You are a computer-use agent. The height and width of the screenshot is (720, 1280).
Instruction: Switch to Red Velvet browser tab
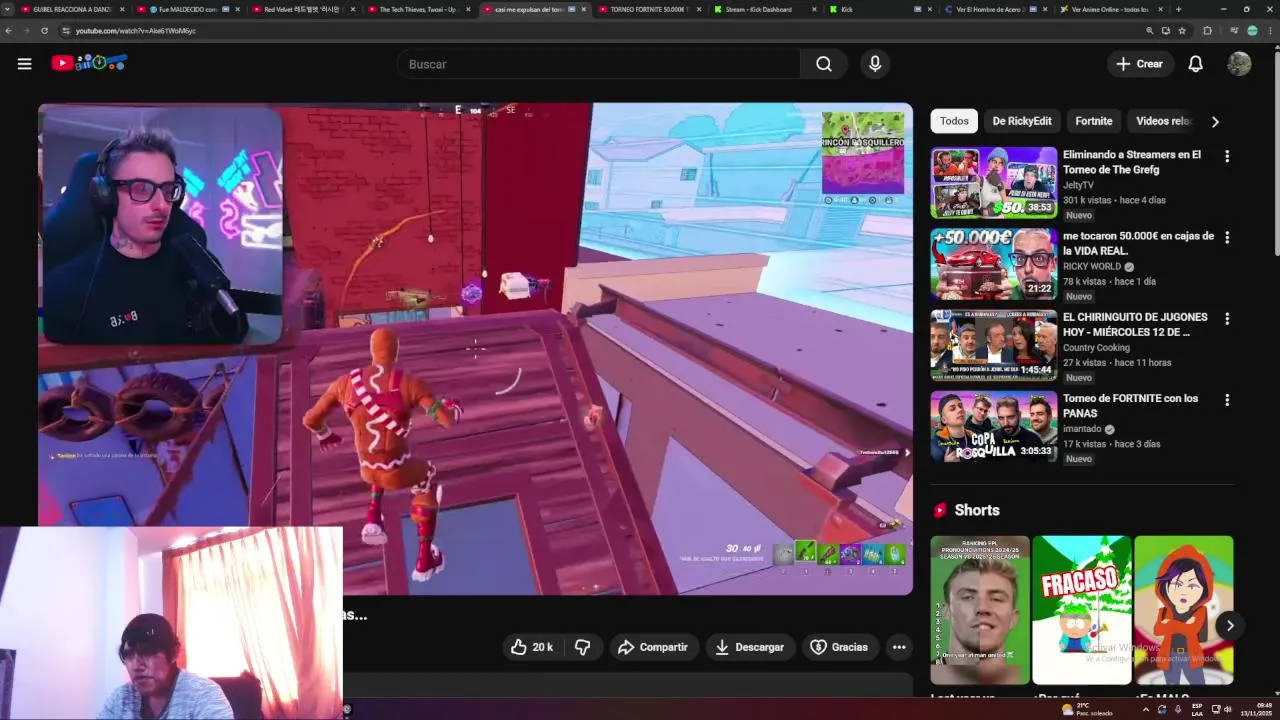pyautogui.click(x=304, y=9)
